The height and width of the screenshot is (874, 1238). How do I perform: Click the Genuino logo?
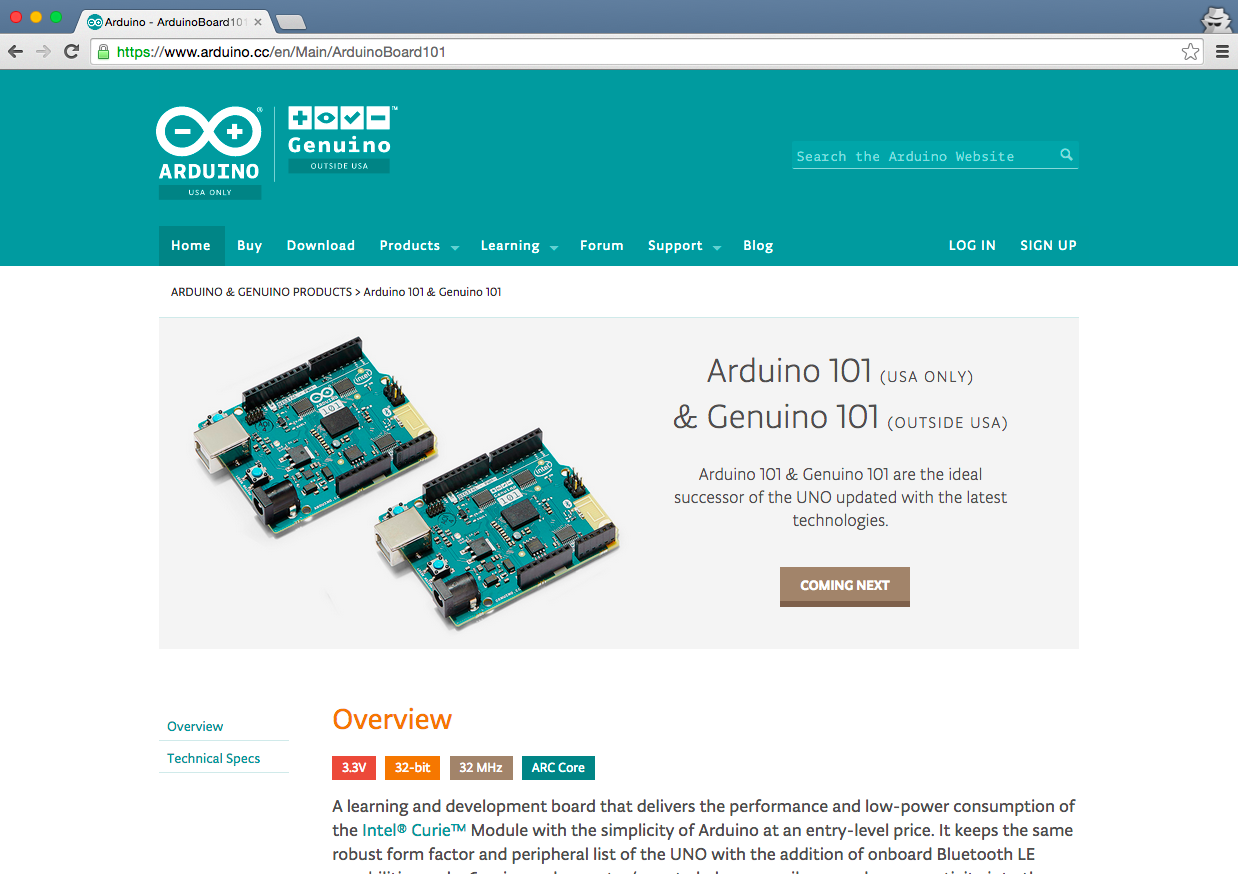pyautogui.click(x=339, y=131)
